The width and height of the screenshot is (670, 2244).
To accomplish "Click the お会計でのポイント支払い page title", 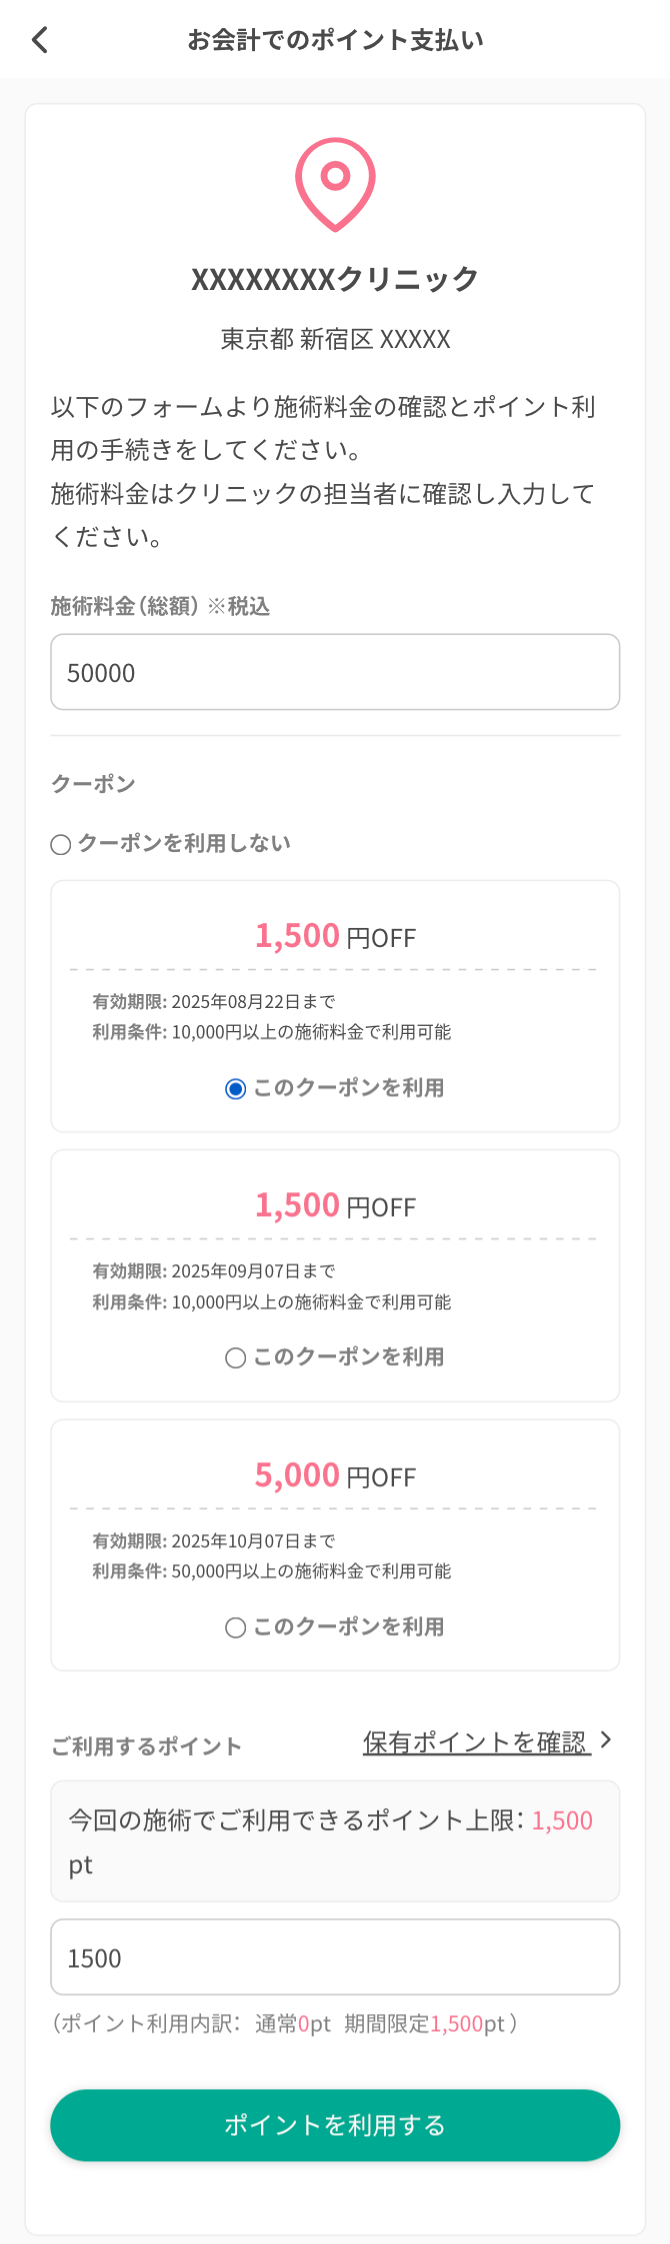I will 335,40.
